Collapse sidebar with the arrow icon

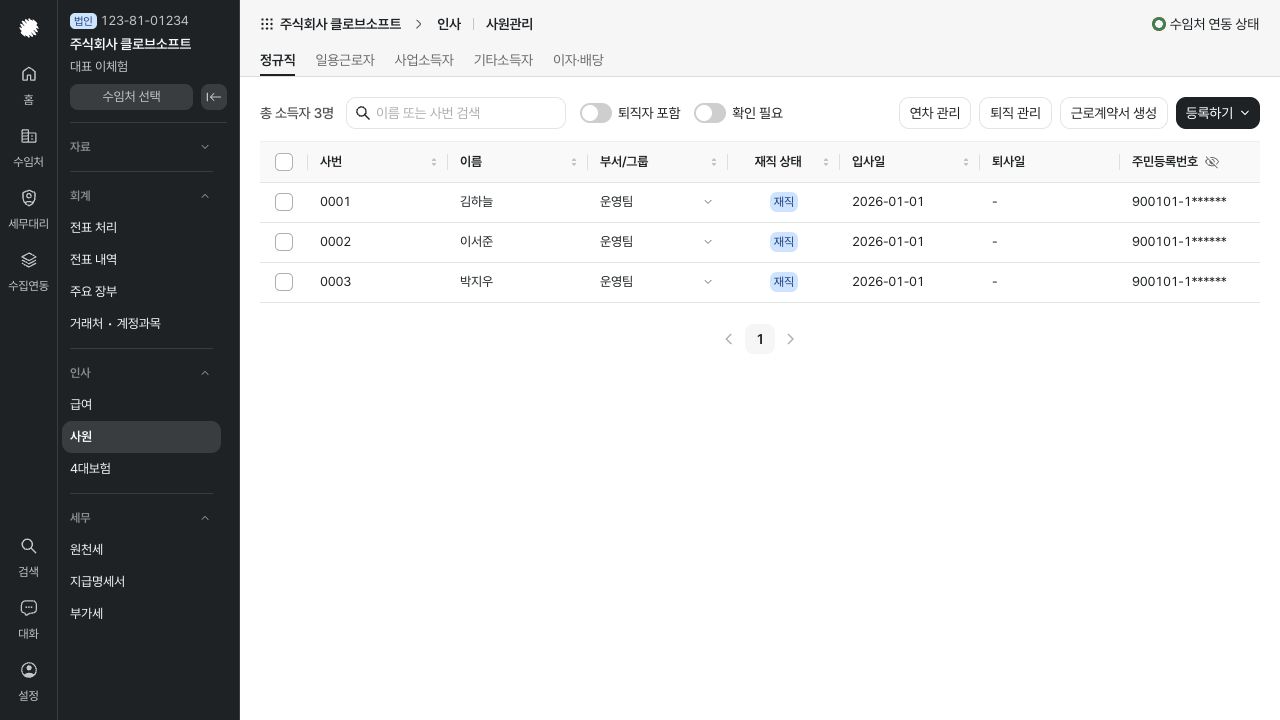[214, 97]
